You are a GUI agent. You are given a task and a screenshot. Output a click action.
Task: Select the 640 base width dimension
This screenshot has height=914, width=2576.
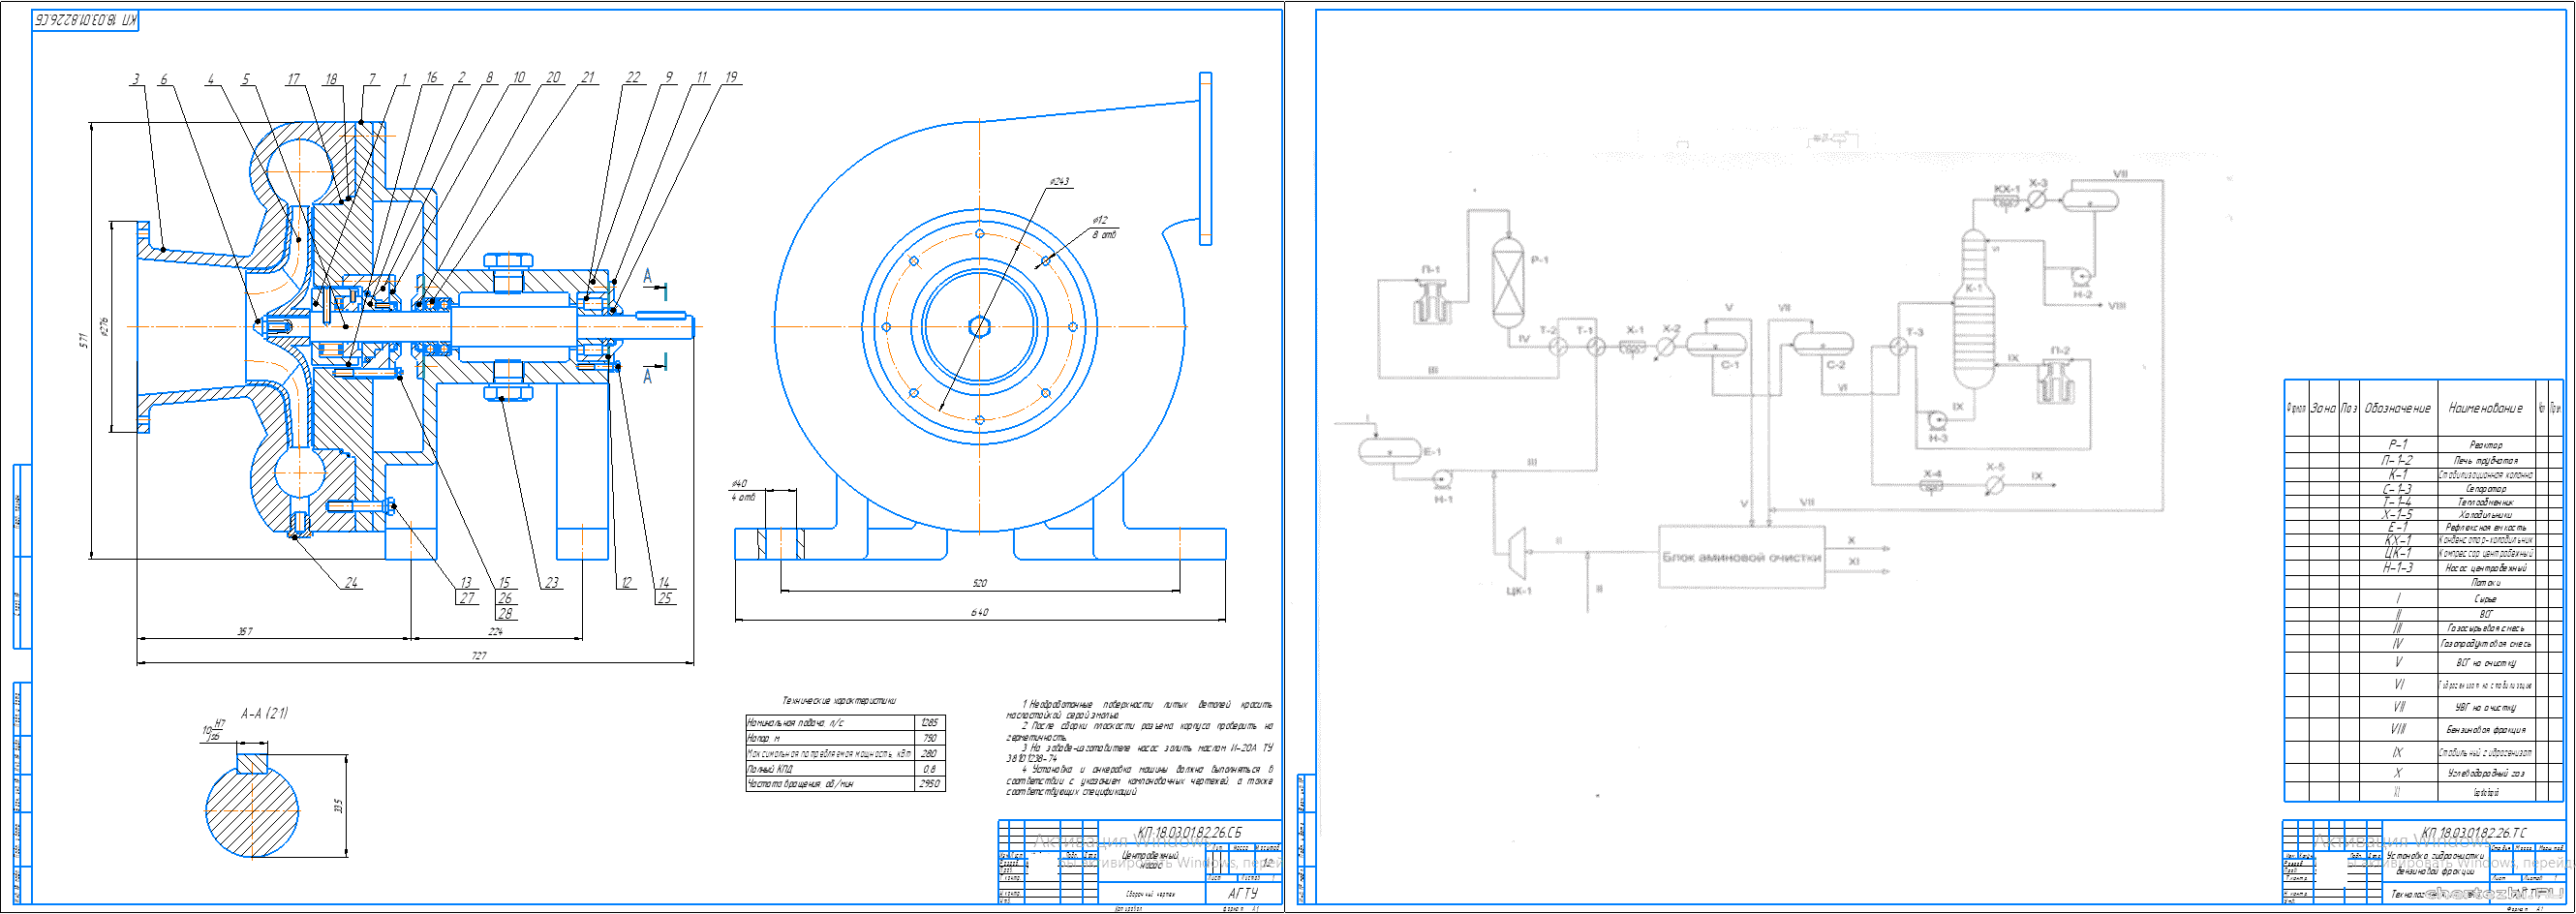(x=979, y=612)
